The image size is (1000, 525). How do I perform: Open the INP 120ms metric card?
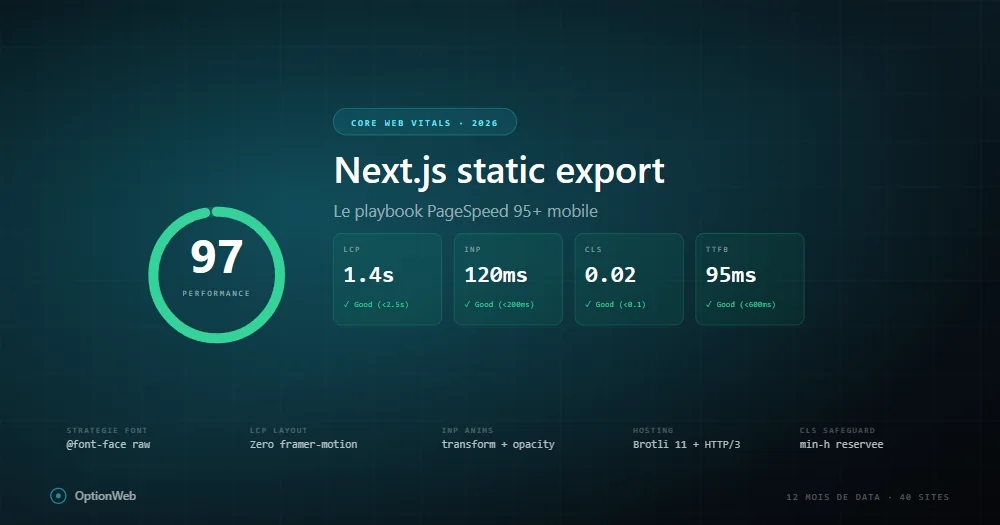[x=508, y=279]
